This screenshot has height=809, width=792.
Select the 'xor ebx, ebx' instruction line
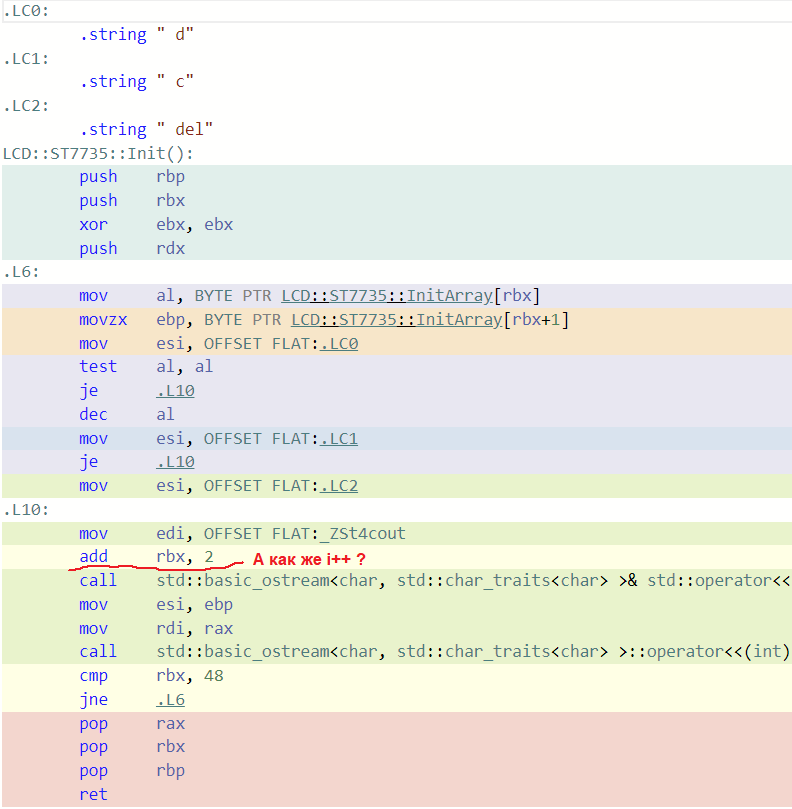point(155,225)
